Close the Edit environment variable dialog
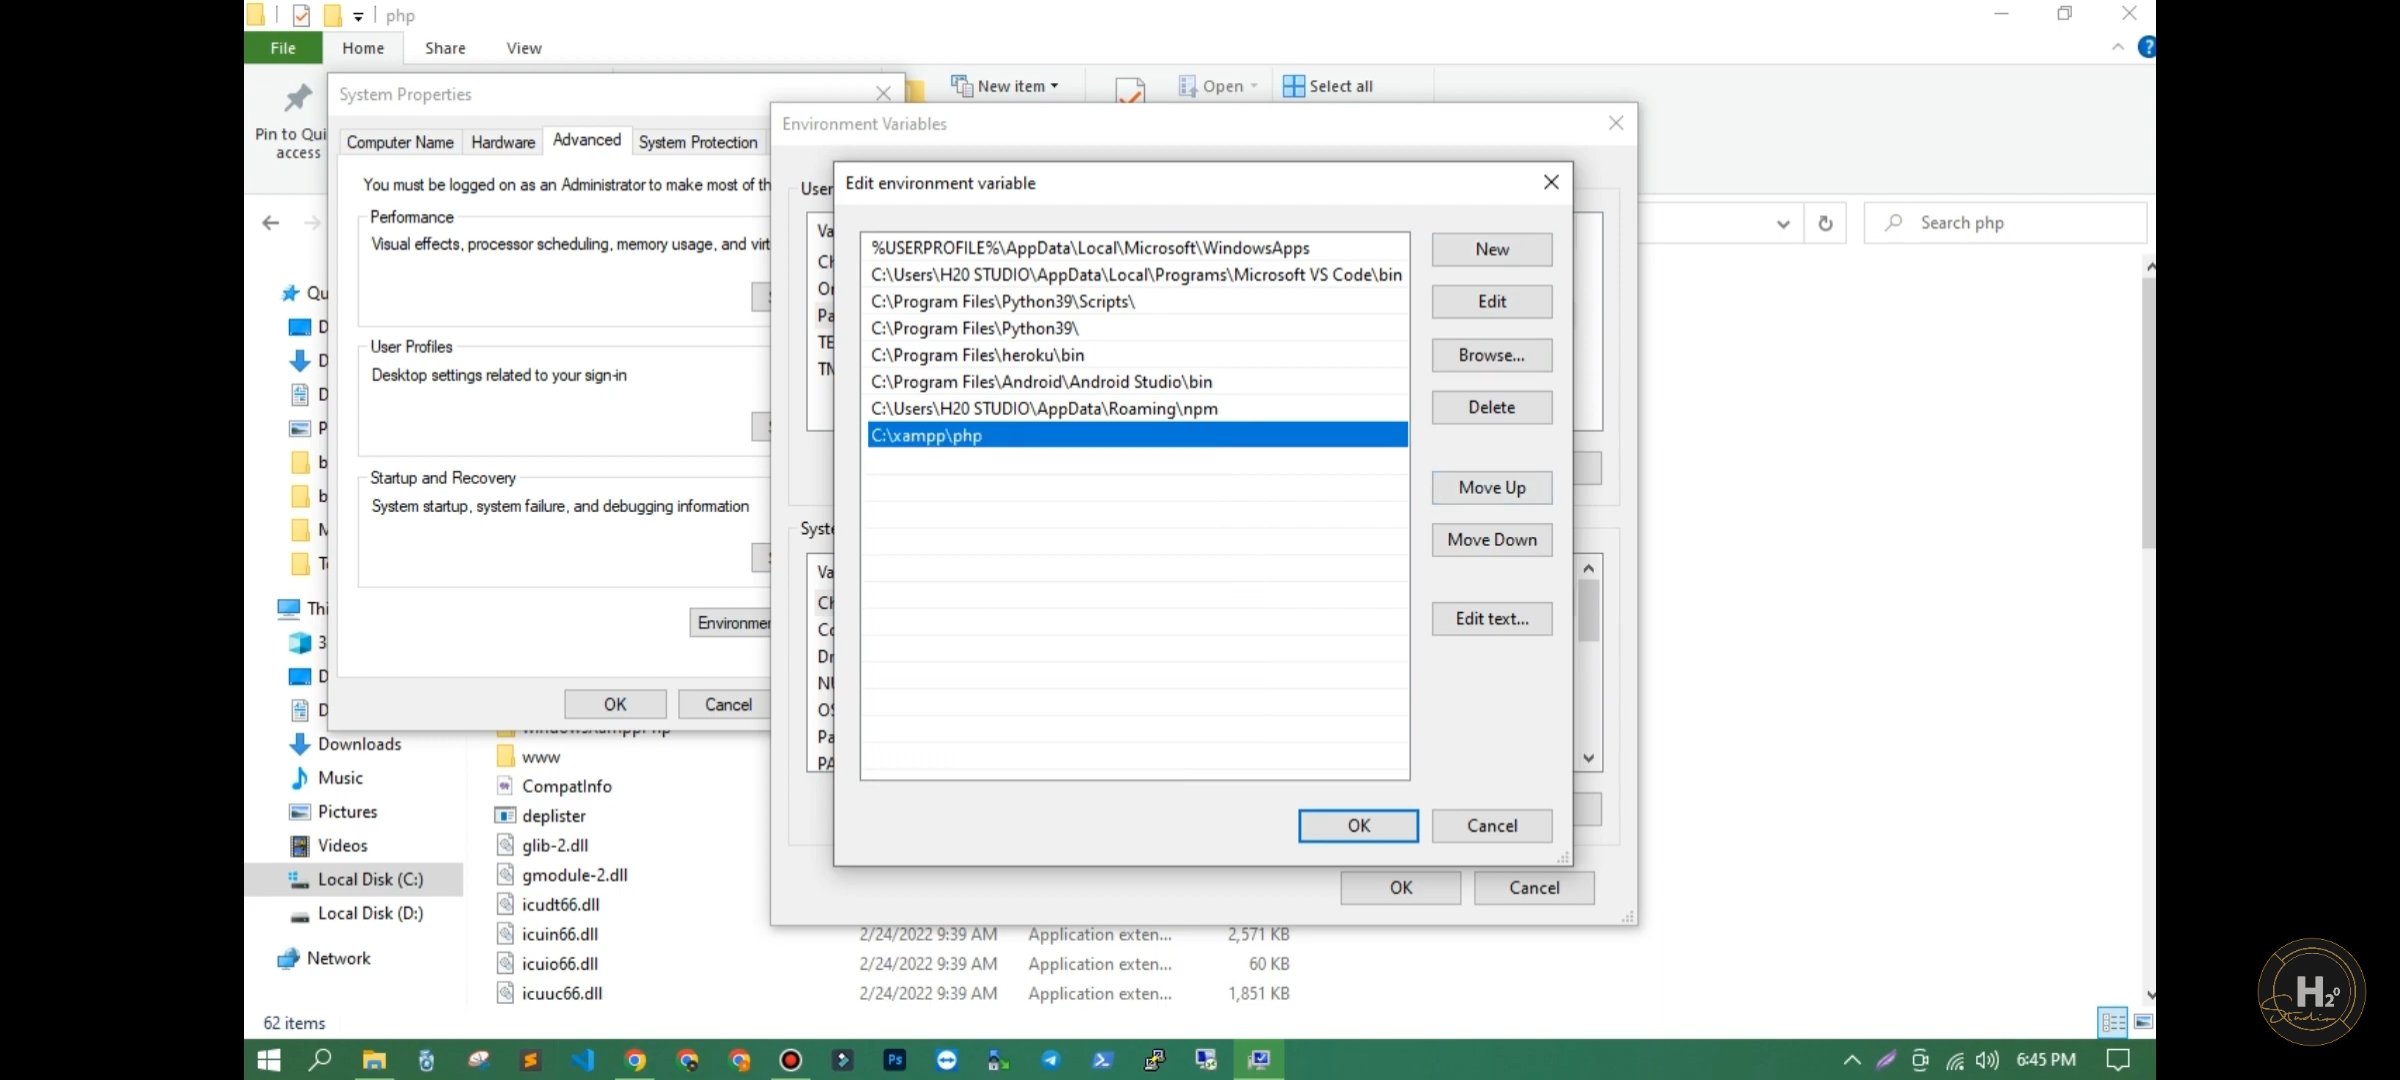The image size is (2400, 1080). tap(1551, 182)
